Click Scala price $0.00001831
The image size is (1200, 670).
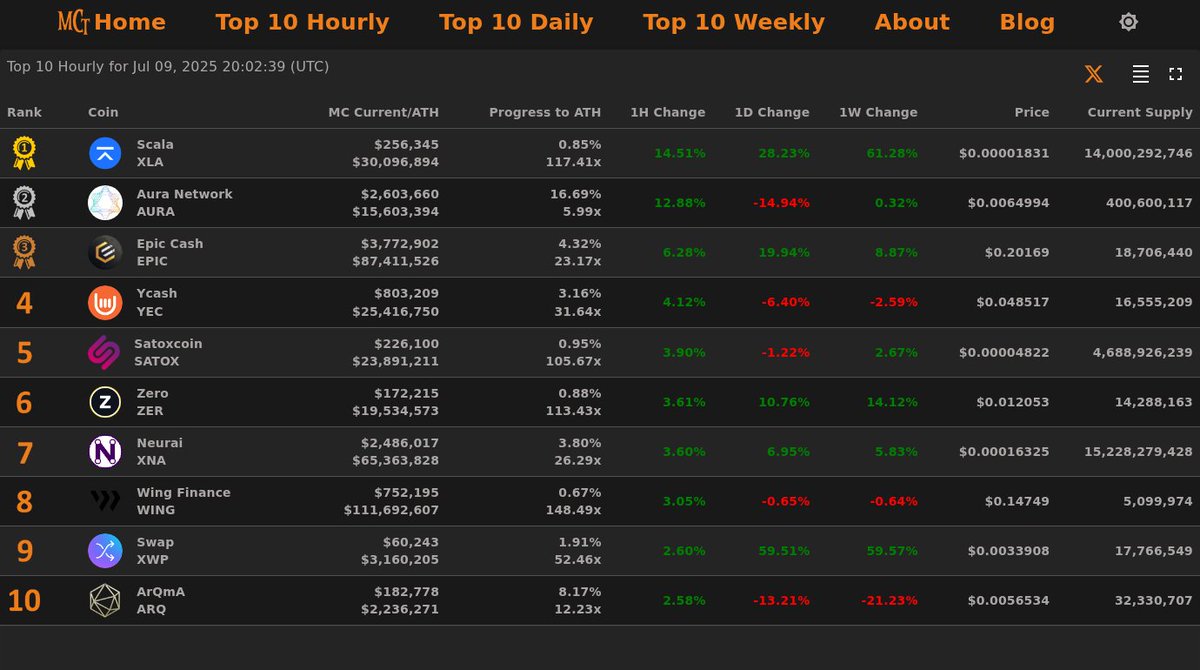pyautogui.click(x=1004, y=153)
